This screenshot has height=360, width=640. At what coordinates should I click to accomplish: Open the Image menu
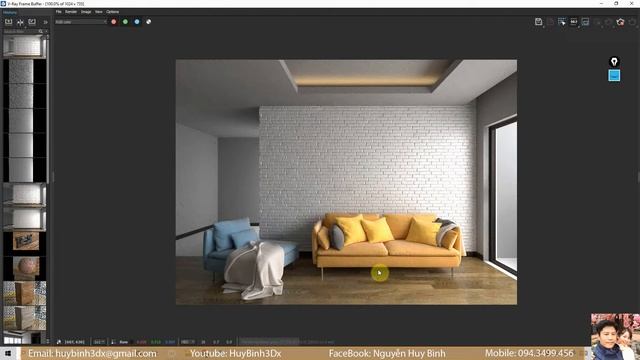point(86,12)
